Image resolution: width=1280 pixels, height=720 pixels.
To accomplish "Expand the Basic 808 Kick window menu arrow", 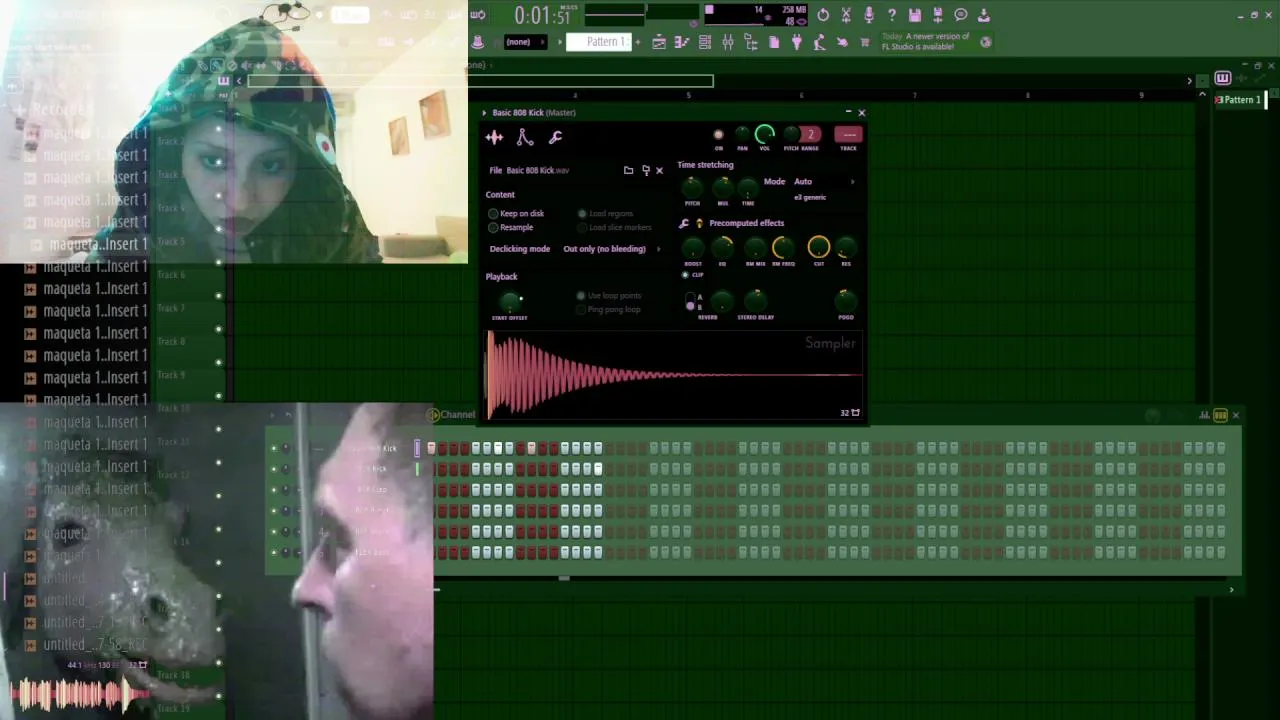I will tap(484, 113).
